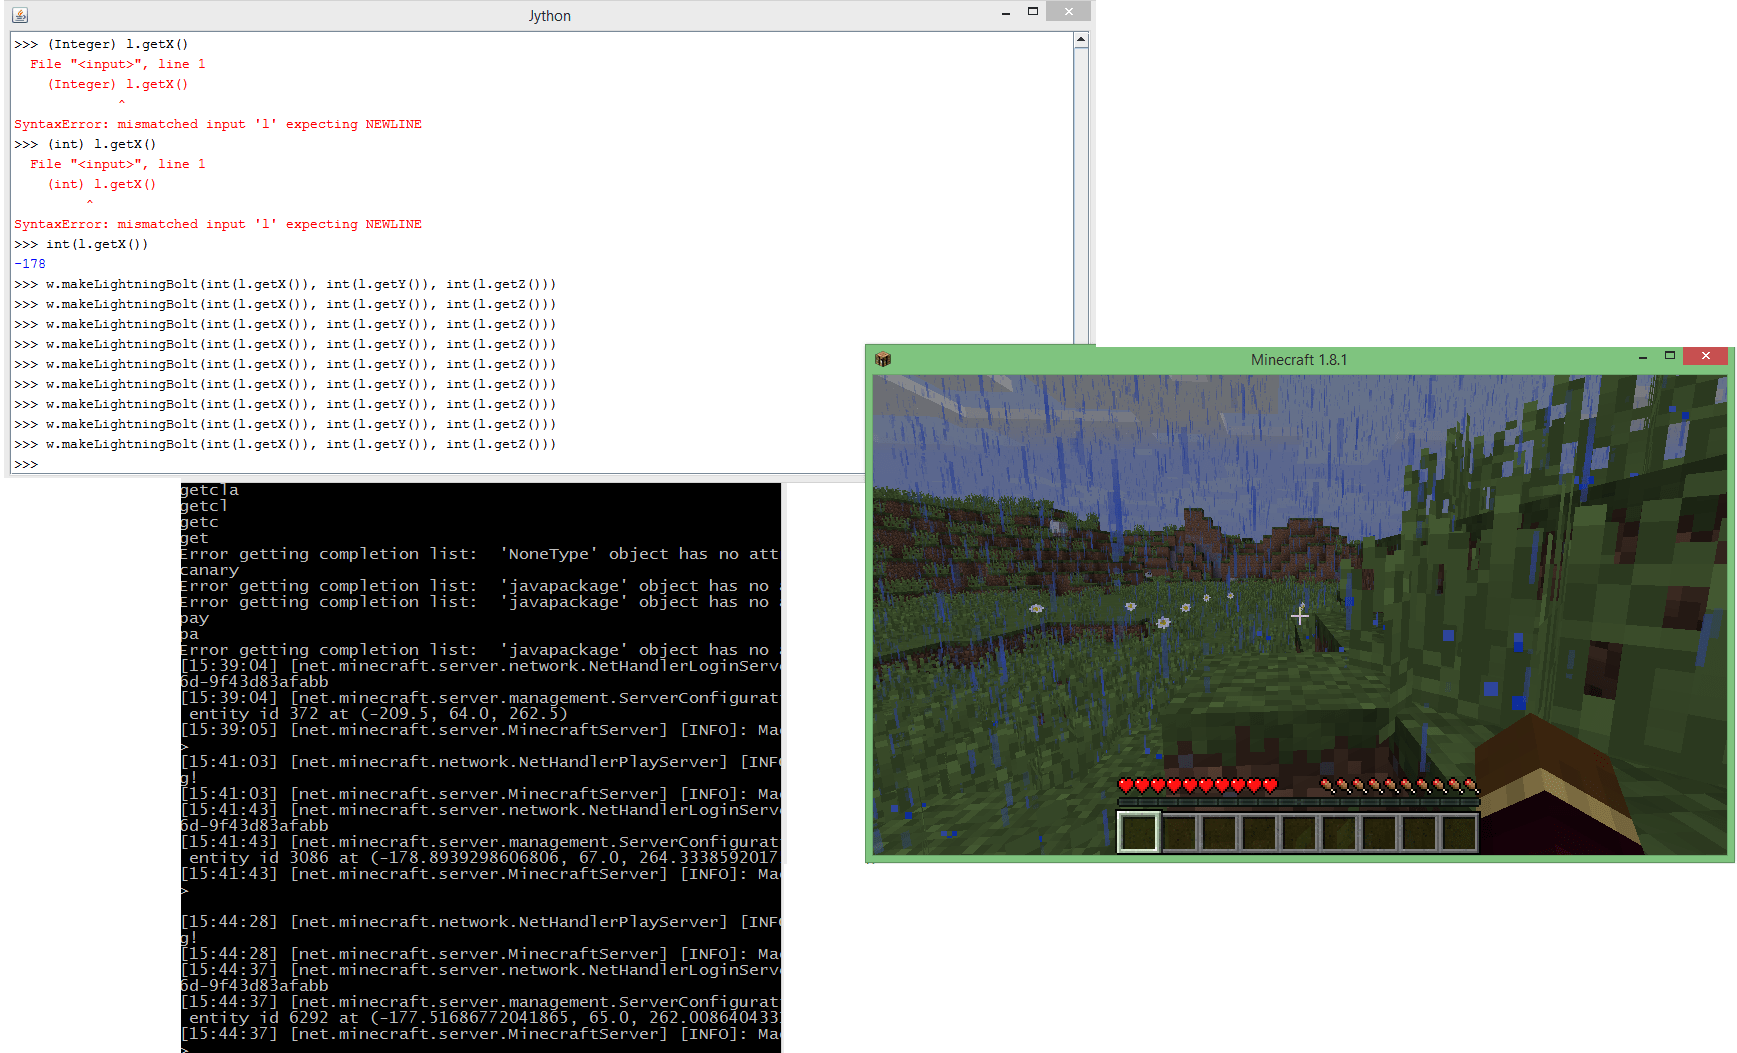Image resolution: width=1737 pixels, height=1053 pixels.
Task: Click the Java icon in the Jython title bar
Action: [x=20, y=15]
